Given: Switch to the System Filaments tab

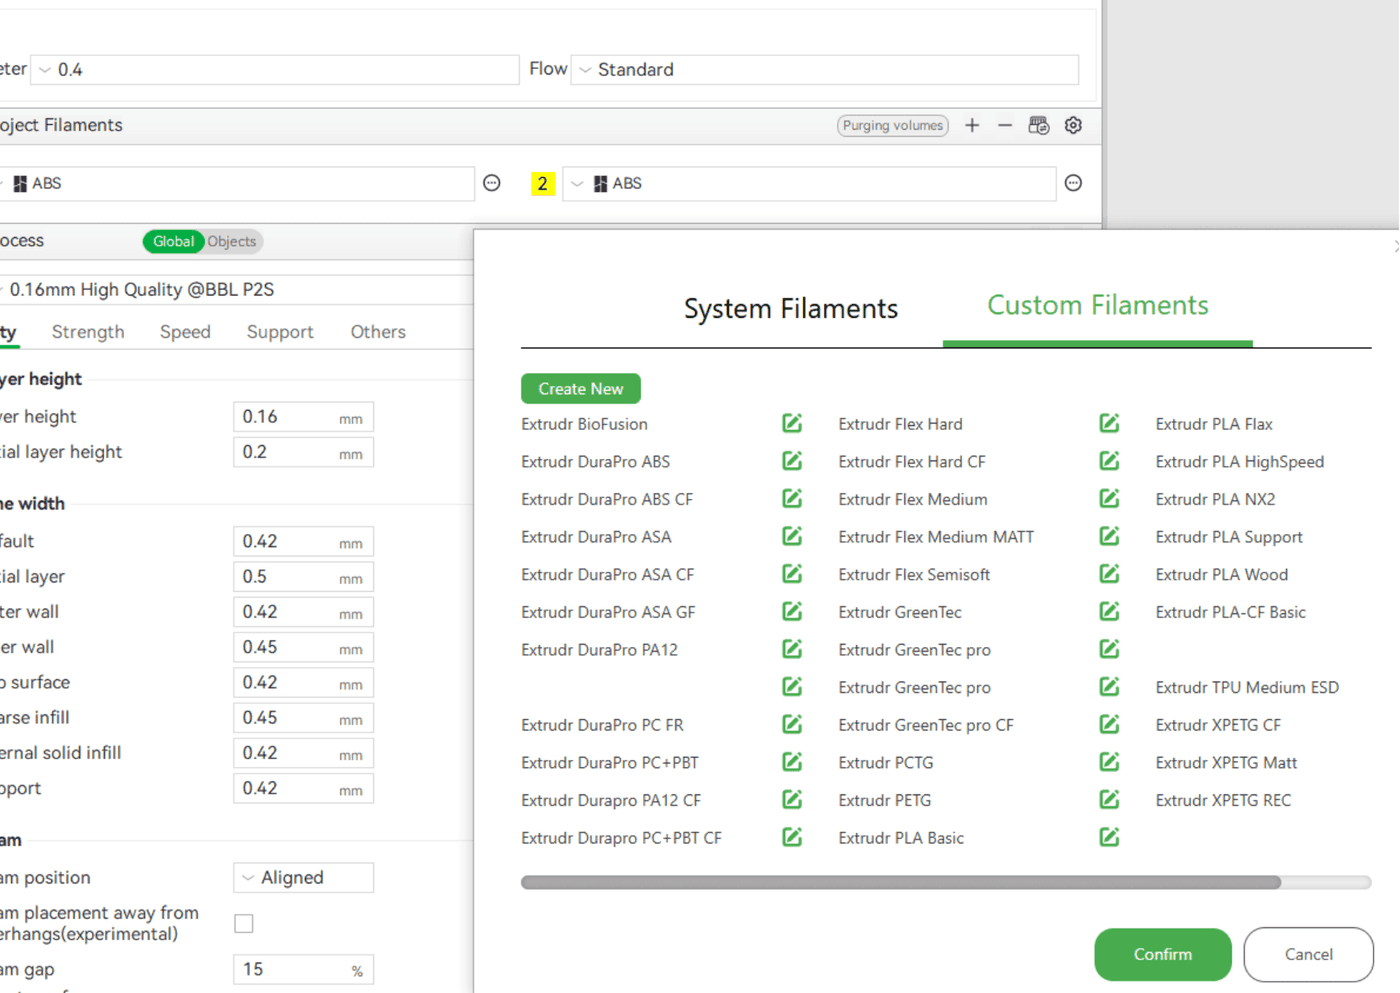Looking at the screenshot, I should click(791, 309).
